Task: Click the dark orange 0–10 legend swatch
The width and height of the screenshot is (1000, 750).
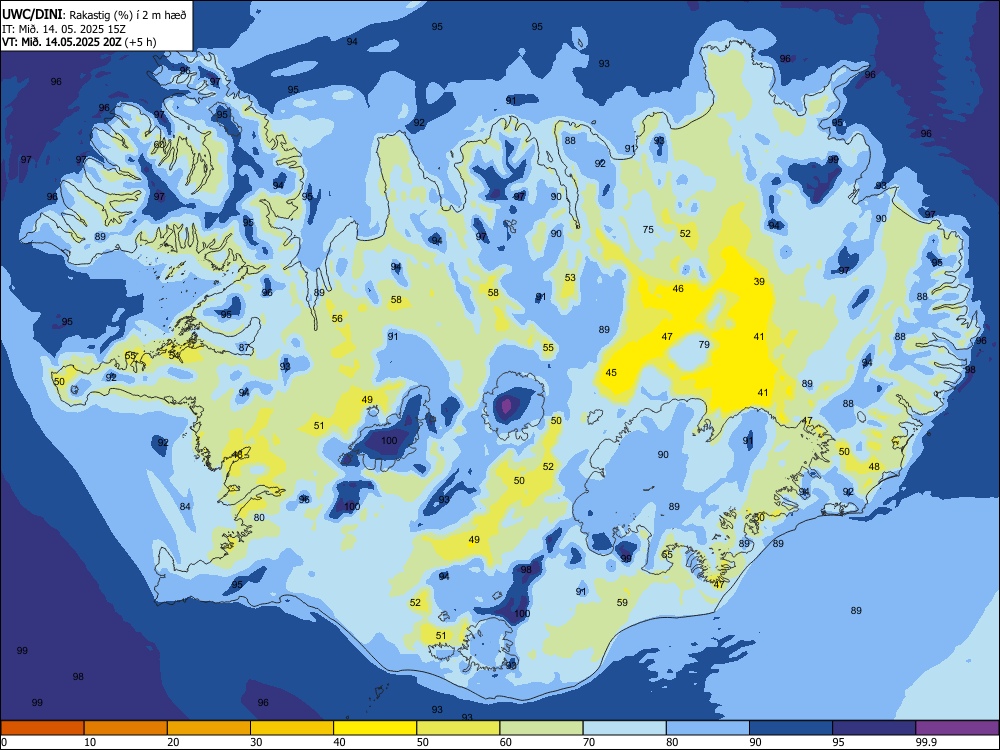Action: (42, 728)
